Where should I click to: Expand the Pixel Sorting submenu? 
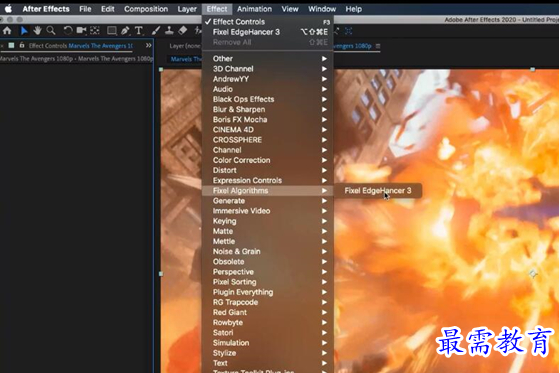tap(268, 282)
